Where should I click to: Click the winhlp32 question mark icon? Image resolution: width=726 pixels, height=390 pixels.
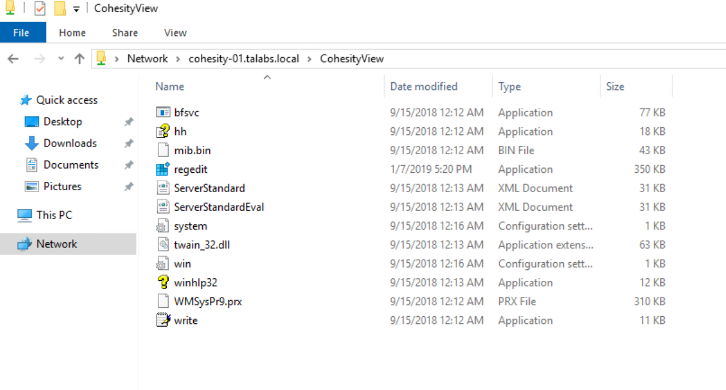coord(163,283)
